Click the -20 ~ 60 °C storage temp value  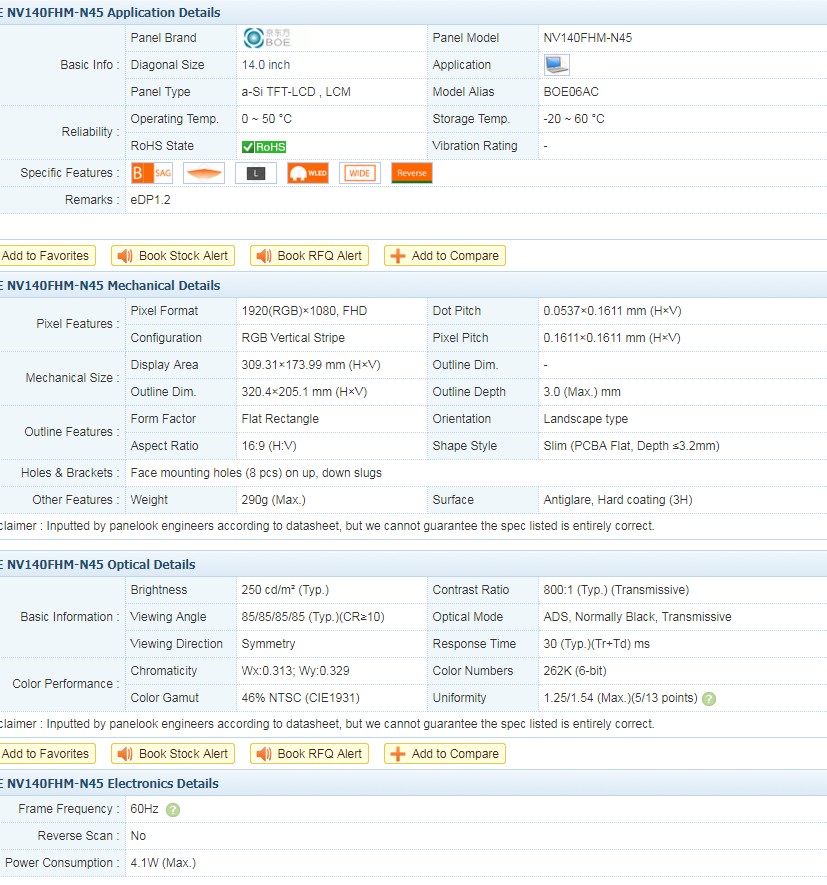coord(574,119)
